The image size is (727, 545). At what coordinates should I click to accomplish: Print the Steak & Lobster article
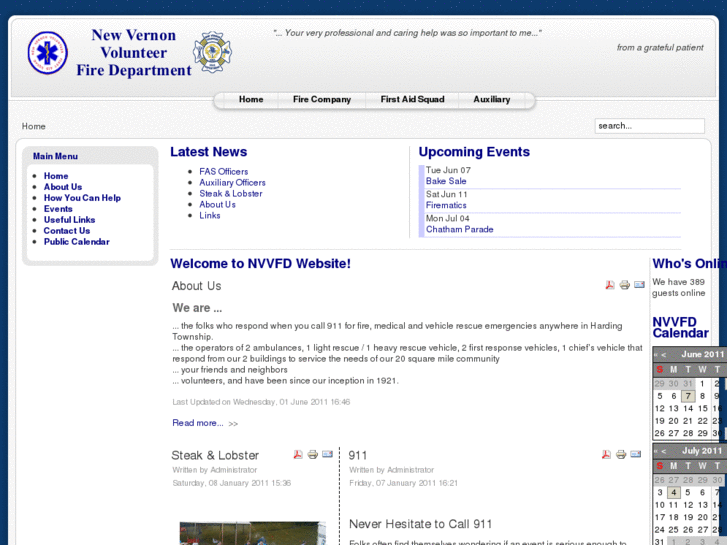tap(313, 455)
